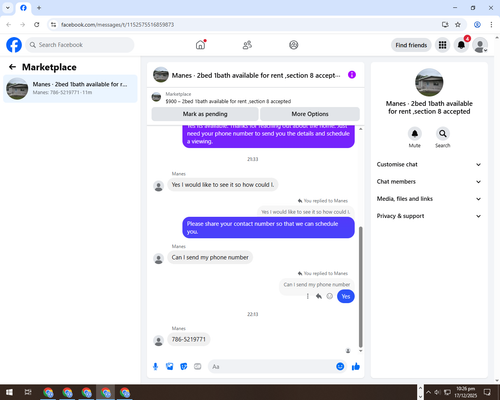This screenshot has height=400, width=500.
Task: Focus the Search Facebook field
Action: point(80,45)
